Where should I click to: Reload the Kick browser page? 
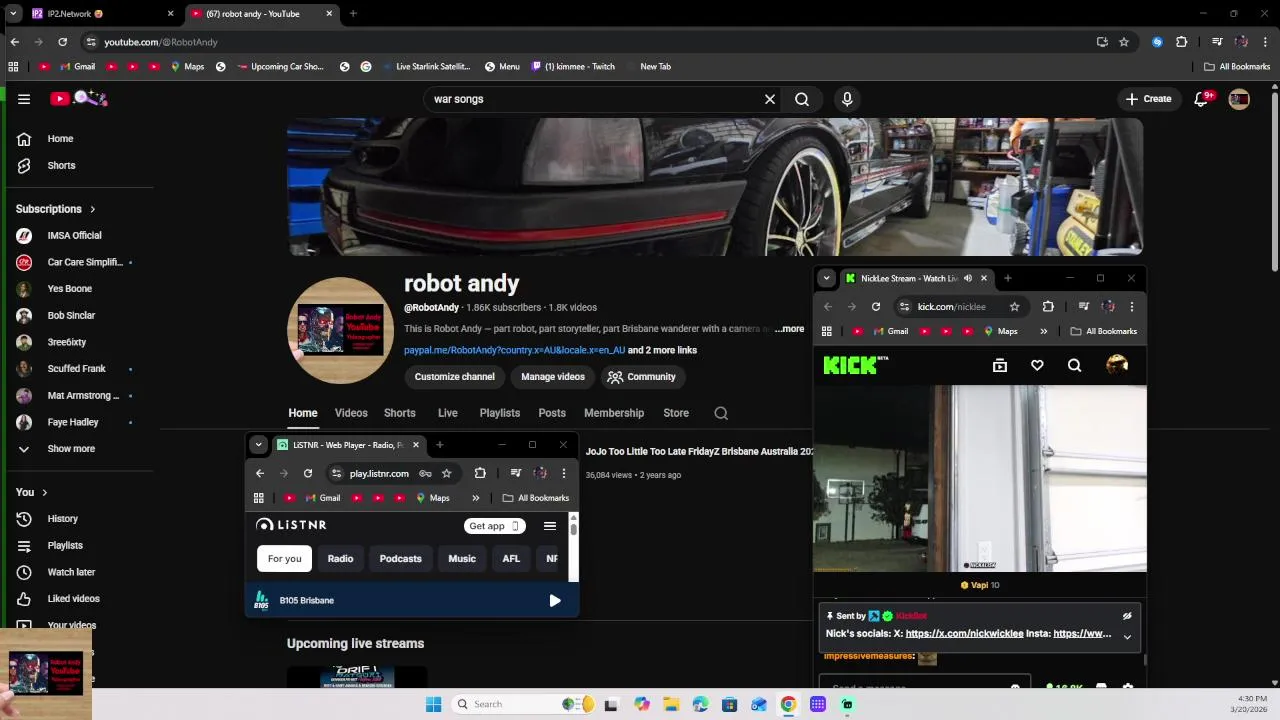876,307
